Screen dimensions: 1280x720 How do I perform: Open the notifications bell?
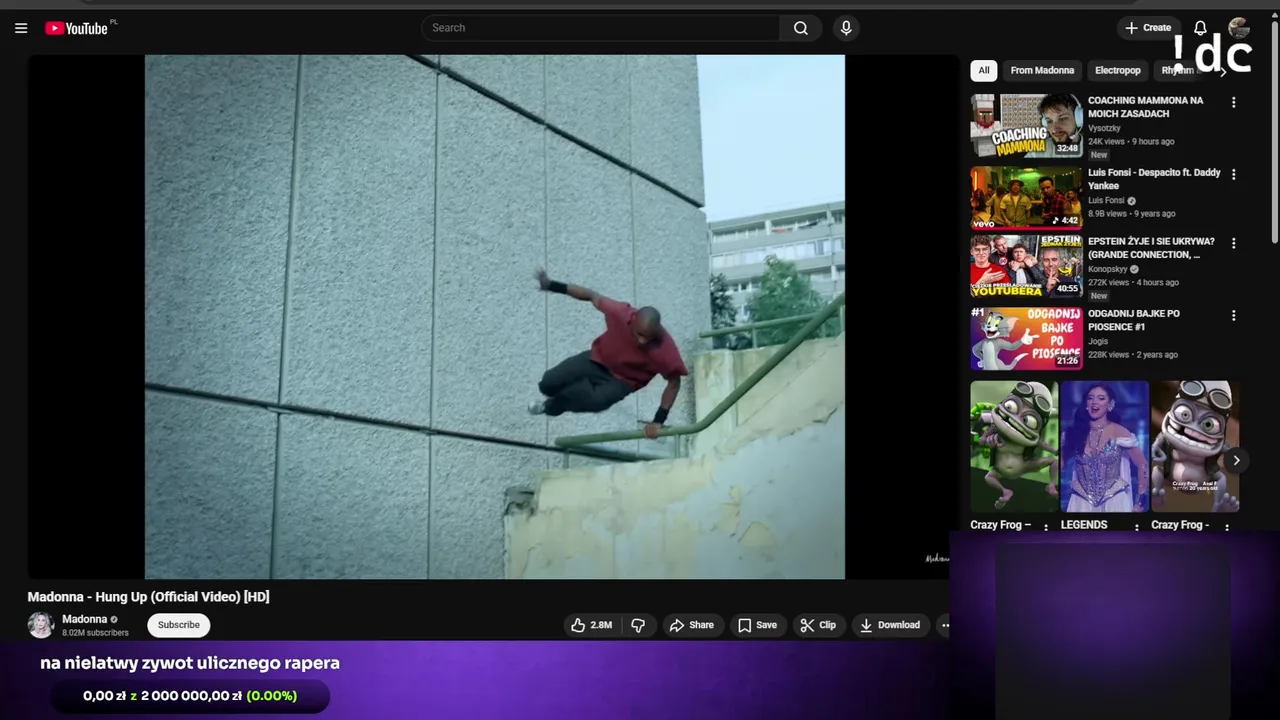click(1200, 28)
